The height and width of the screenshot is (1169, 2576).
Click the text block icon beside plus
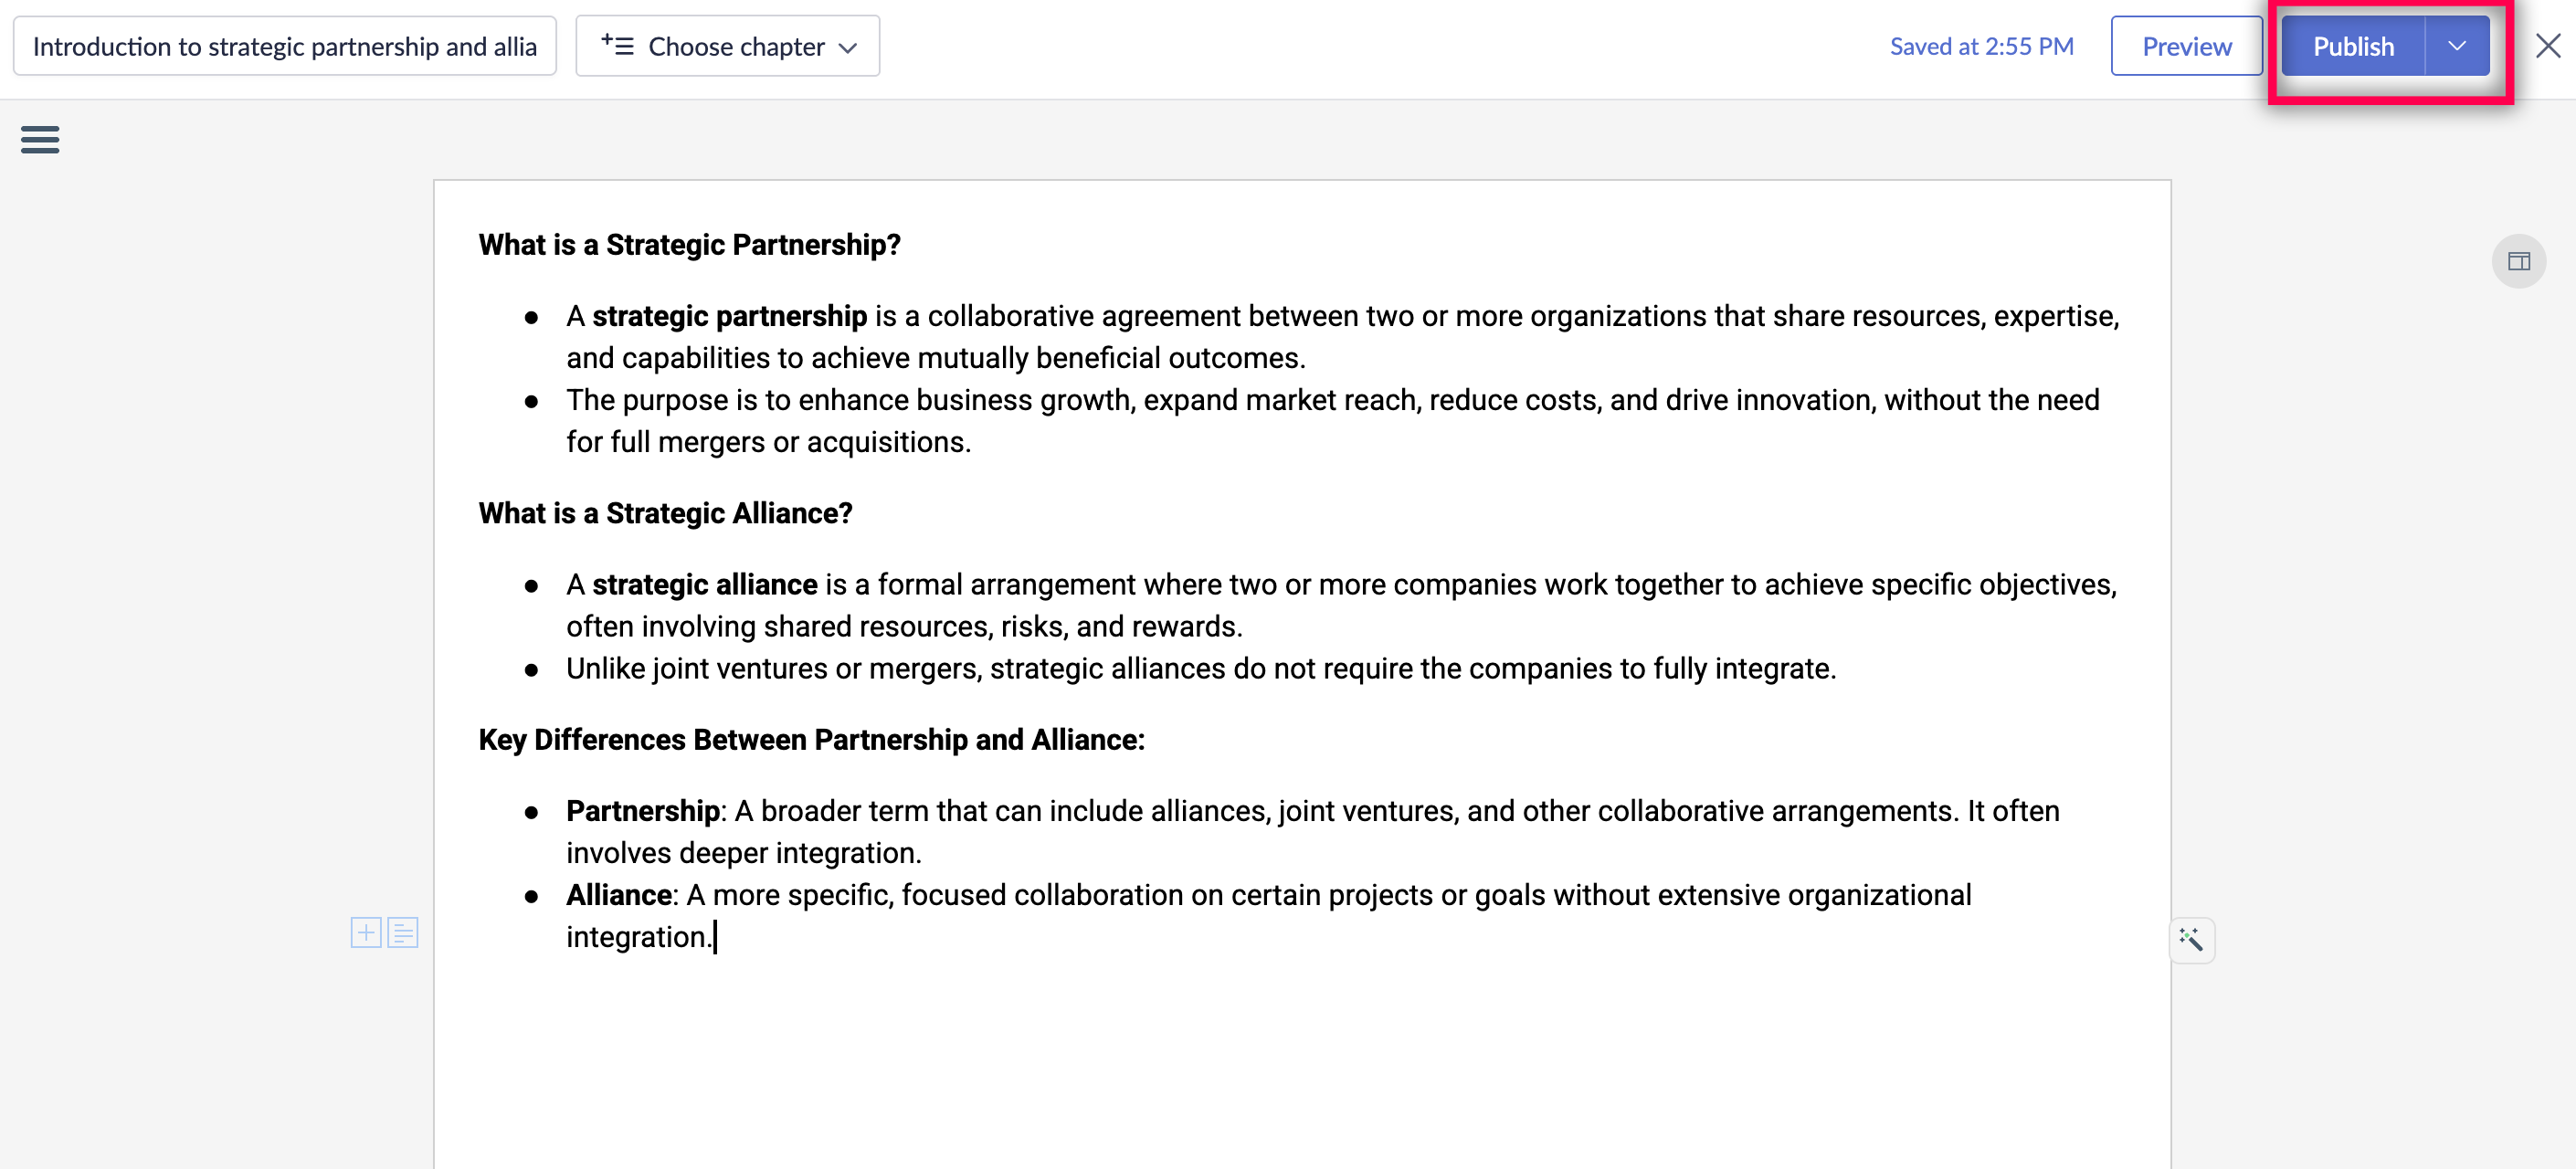tap(403, 932)
